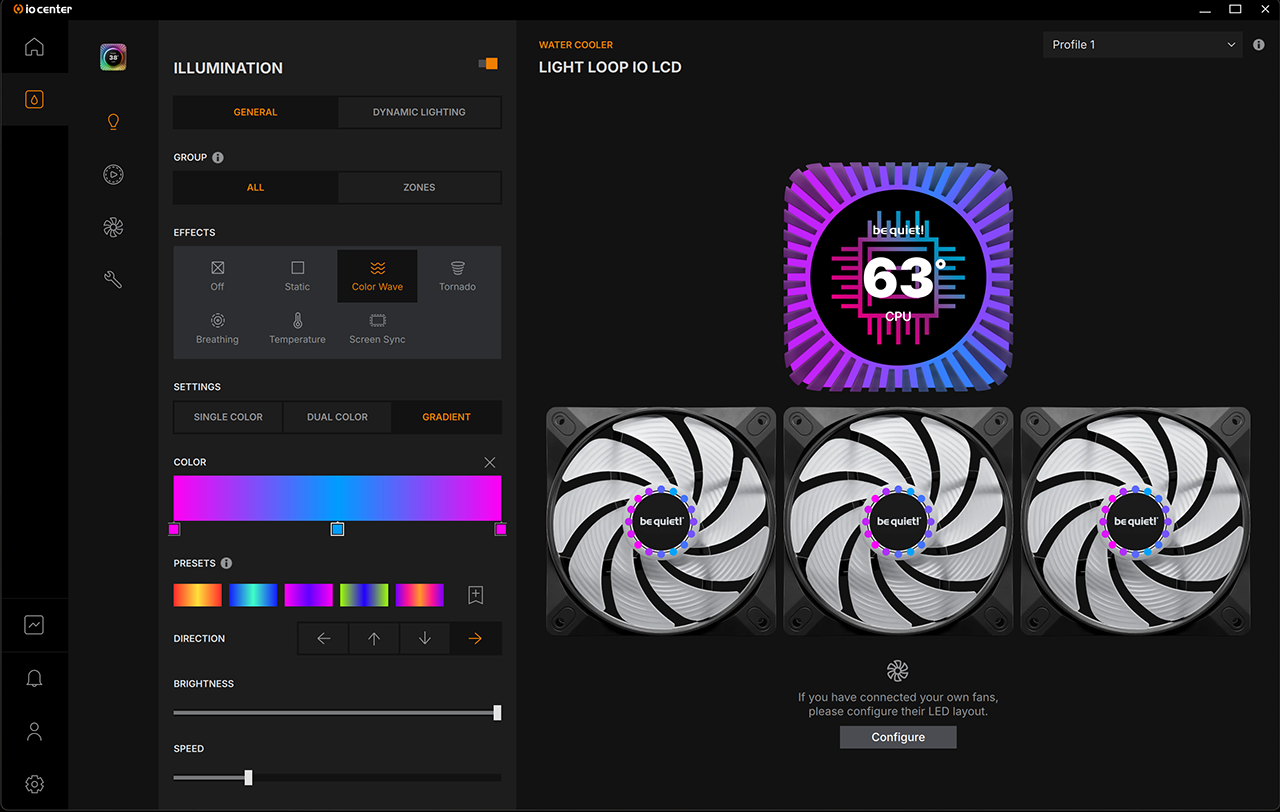Choose the Color Wave effect

point(377,276)
